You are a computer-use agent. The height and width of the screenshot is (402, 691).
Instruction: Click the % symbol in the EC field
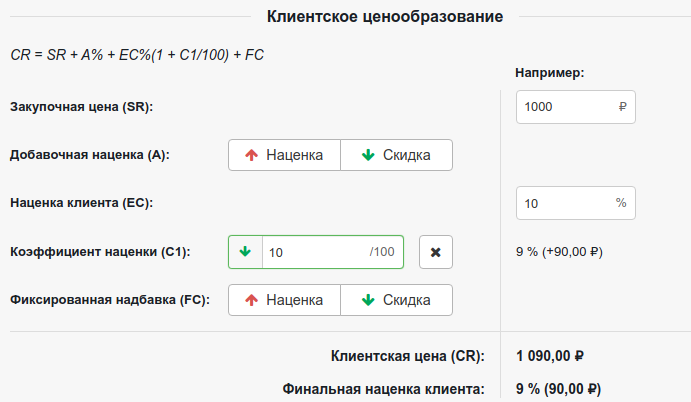(621, 203)
